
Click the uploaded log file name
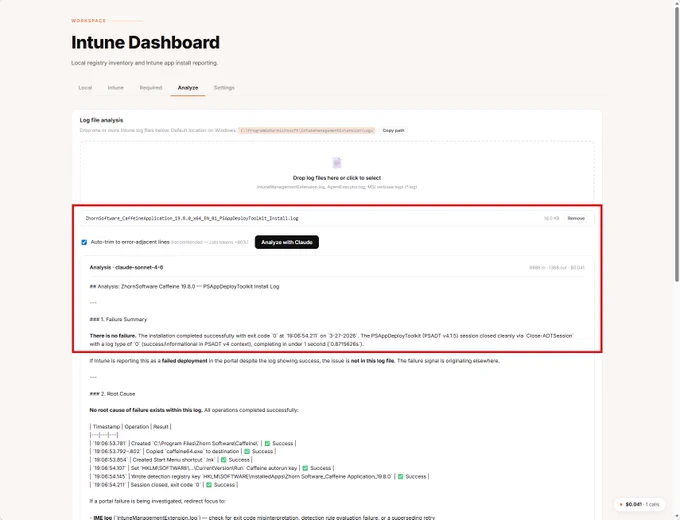pyautogui.click(x=192, y=218)
